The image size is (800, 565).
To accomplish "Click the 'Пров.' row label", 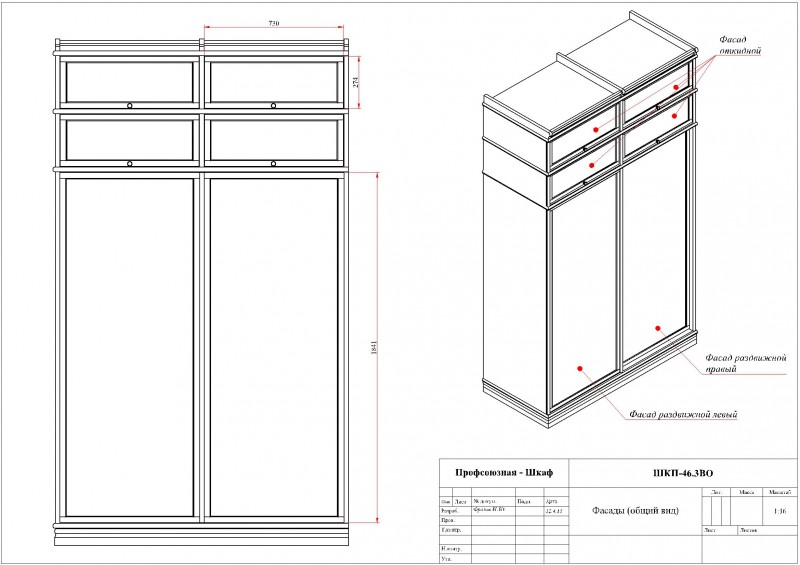I will coord(448,520).
